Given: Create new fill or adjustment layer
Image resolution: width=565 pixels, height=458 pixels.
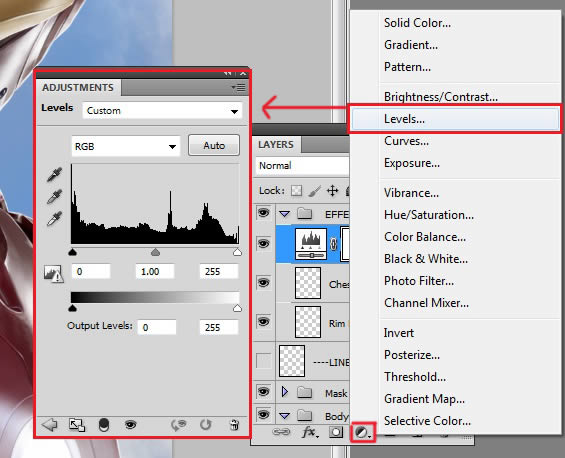Looking at the screenshot, I should pos(362,432).
